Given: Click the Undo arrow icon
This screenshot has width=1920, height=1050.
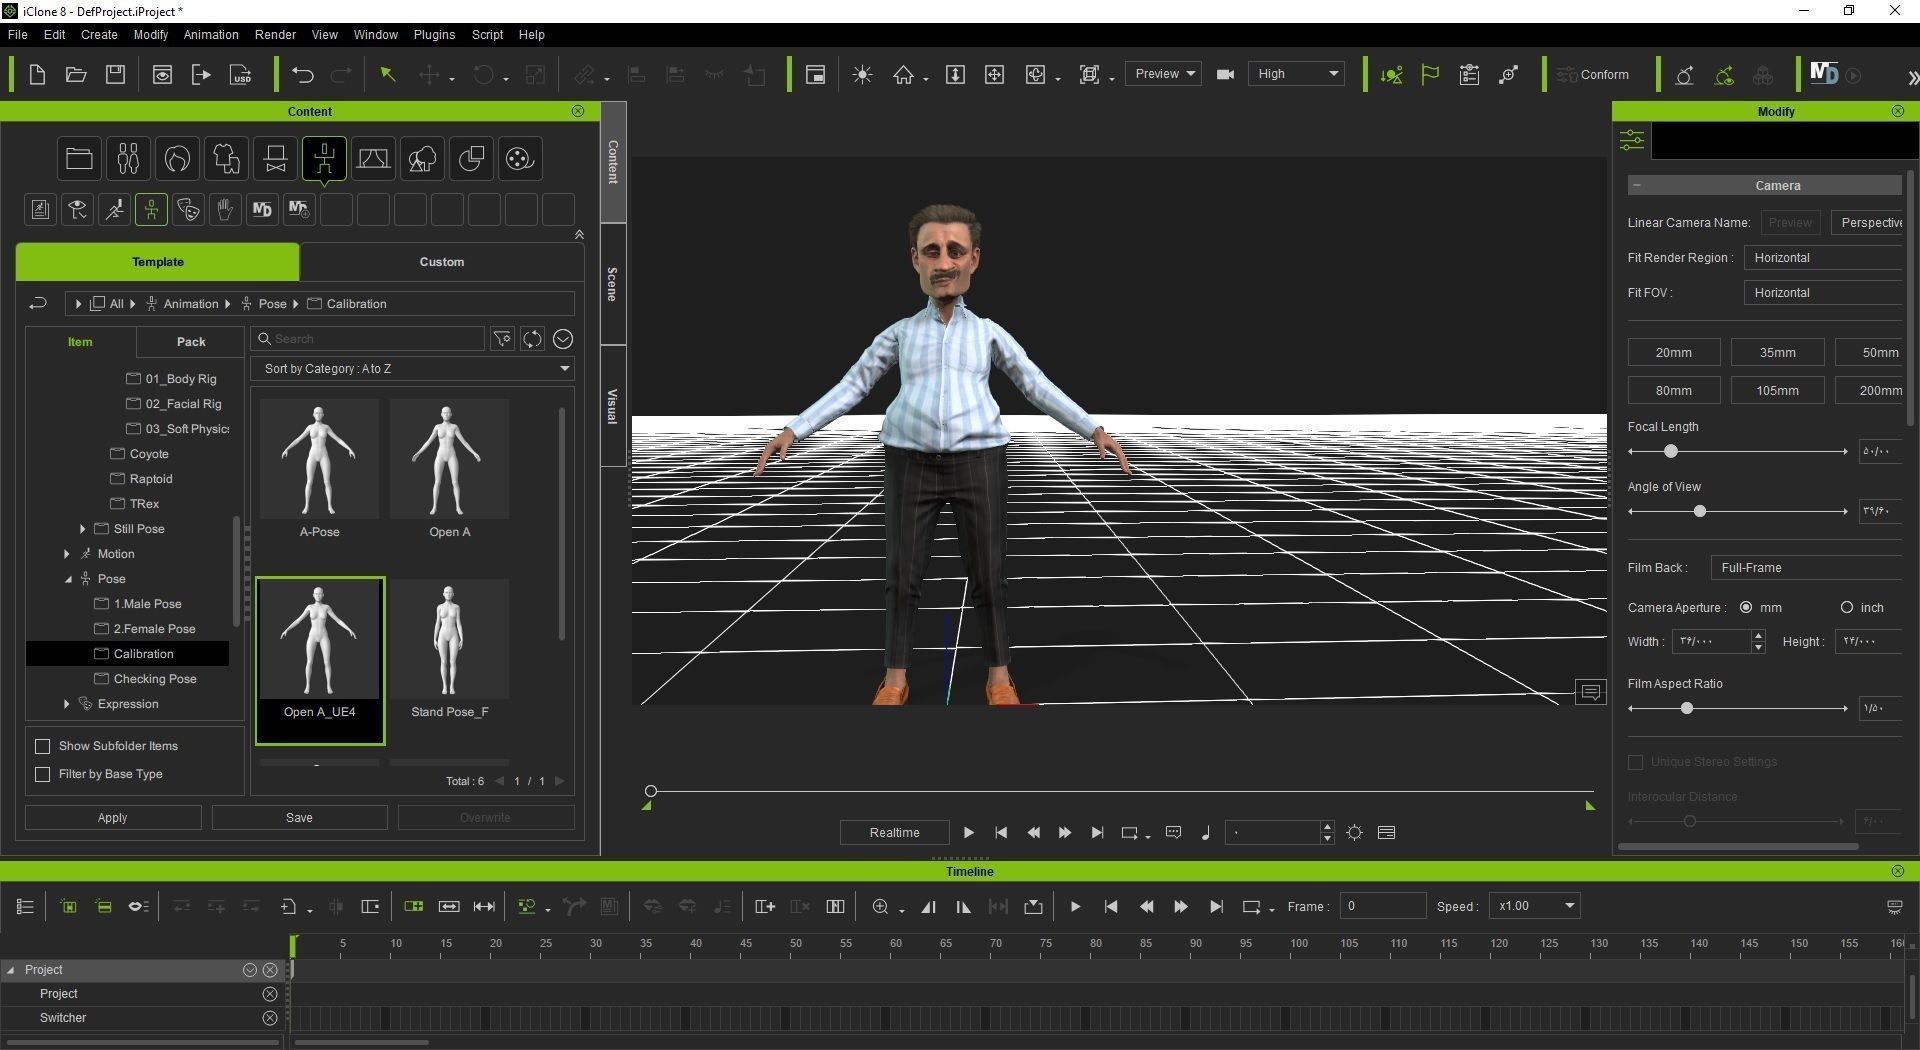Looking at the screenshot, I should [x=303, y=75].
